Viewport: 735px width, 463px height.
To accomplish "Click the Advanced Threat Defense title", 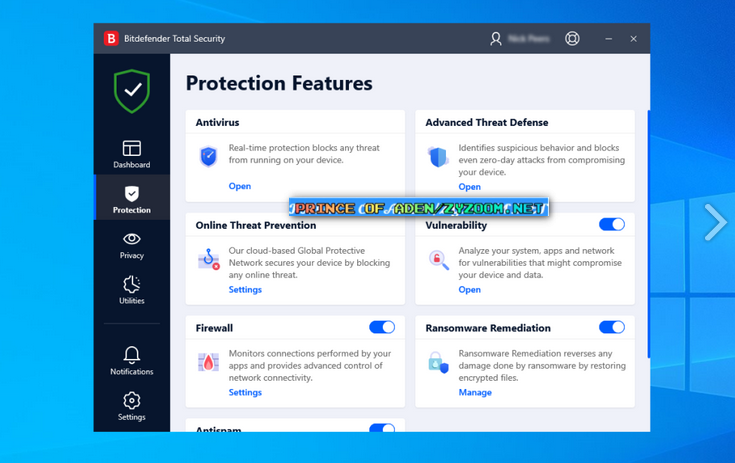I will 487,122.
